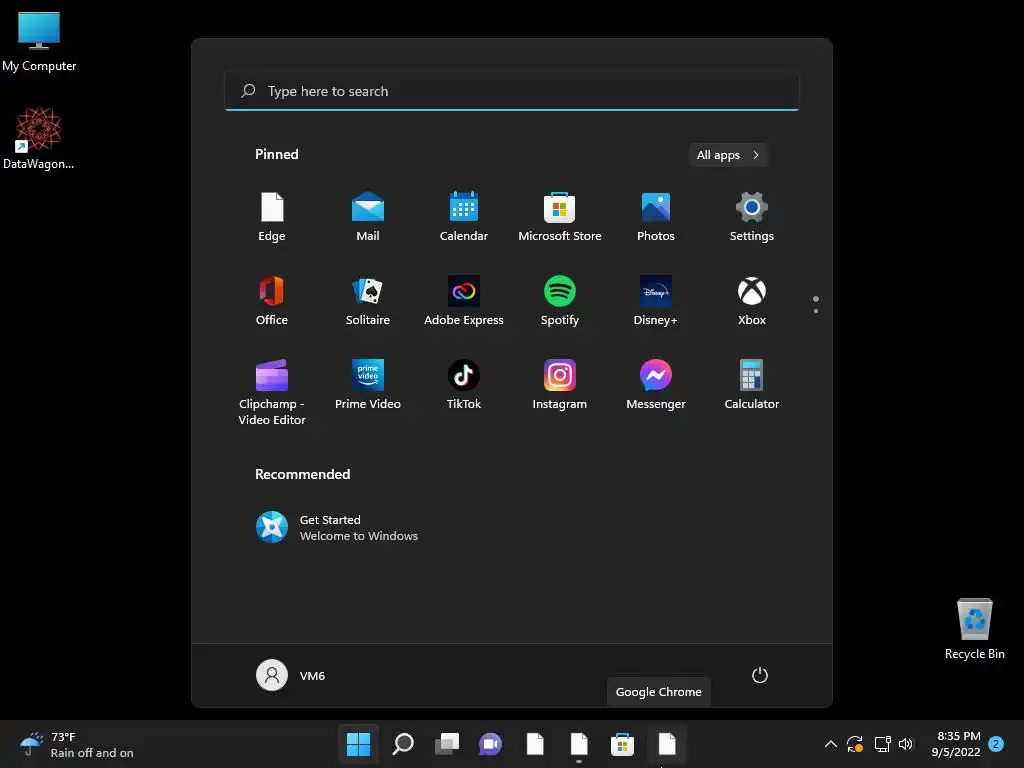Click the Windows Start button on taskbar
Viewport: 1024px width, 768px height.
[x=359, y=744]
